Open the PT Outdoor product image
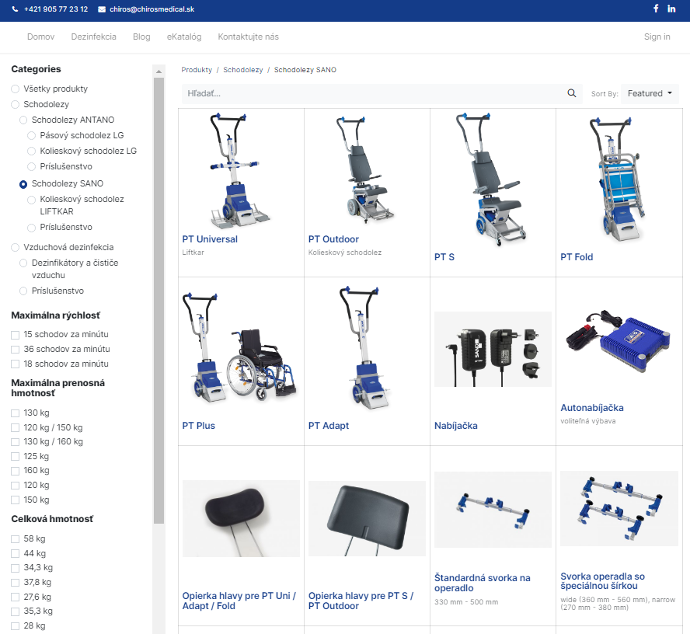This screenshot has height=634, width=690. click(367, 169)
